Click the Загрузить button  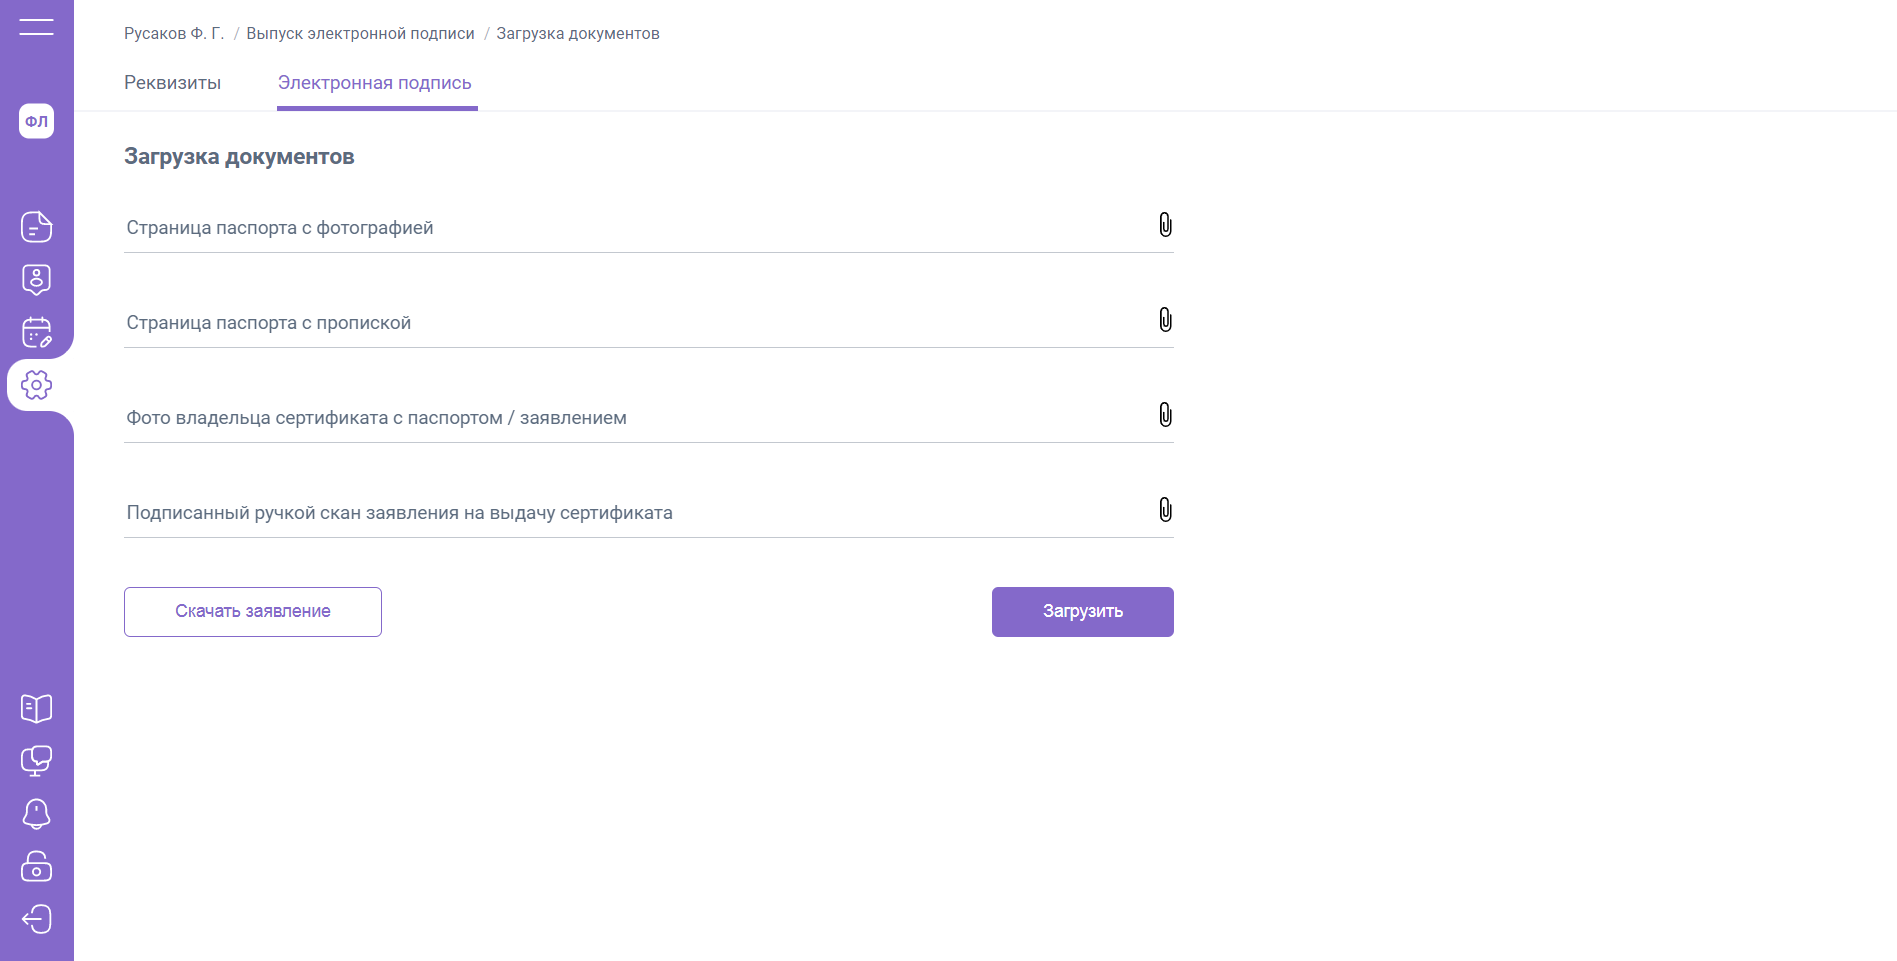point(1083,612)
